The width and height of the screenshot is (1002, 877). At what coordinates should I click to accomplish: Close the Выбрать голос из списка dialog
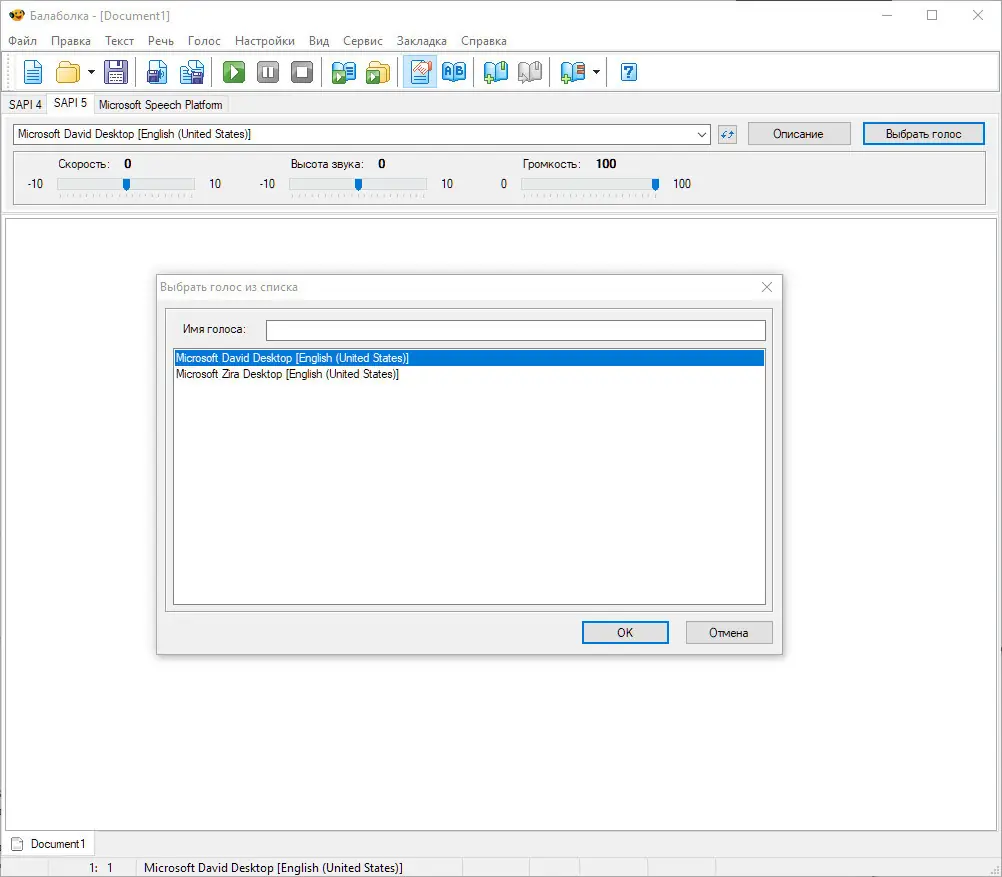(x=767, y=287)
